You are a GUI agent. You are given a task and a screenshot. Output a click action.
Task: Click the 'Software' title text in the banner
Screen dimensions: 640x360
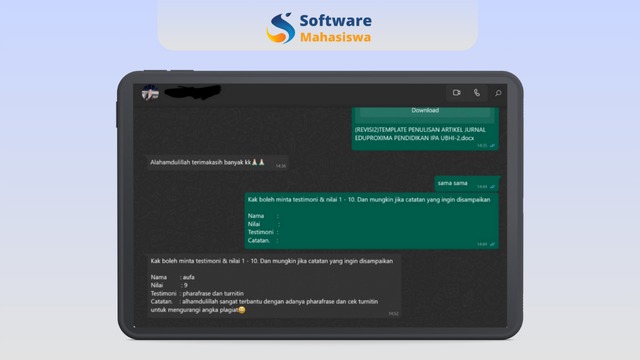[x=336, y=20]
